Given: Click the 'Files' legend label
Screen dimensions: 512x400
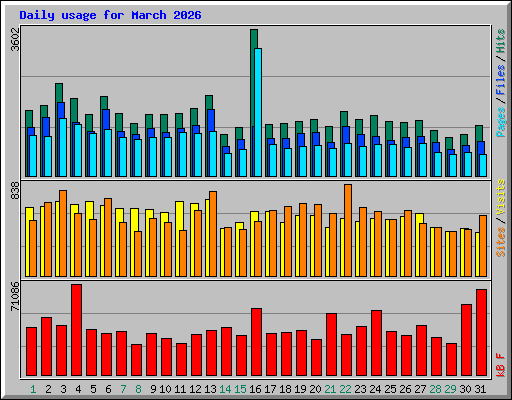Looking at the screenshot, I should tap(501, 80).
